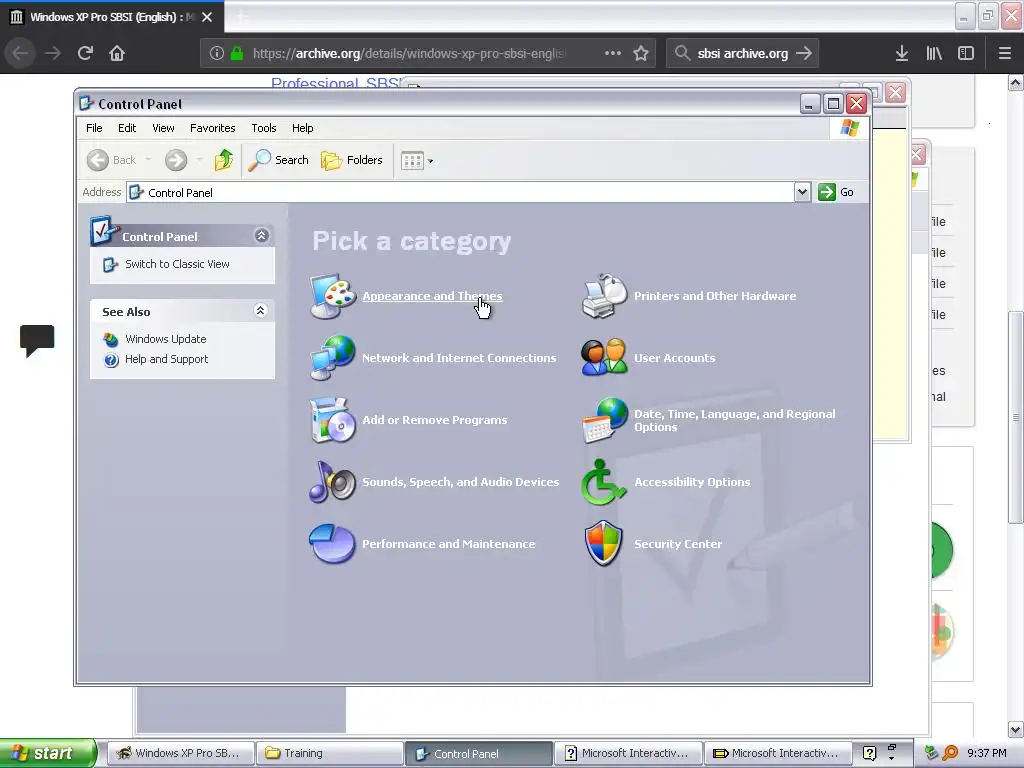Click the Firefox search box
Screen dimensions: 1024x768
pos(743,53)
